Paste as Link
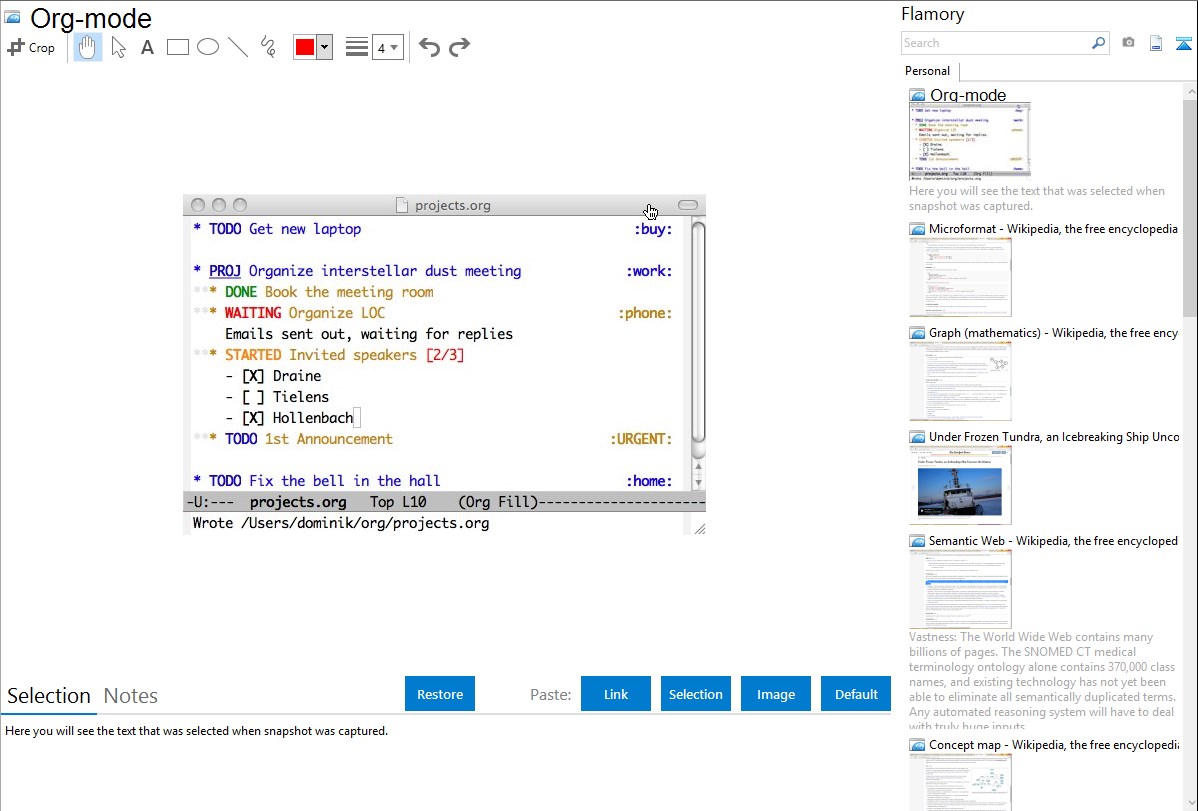Screen dimensions: 1198x811 click(x=616, y=694)
